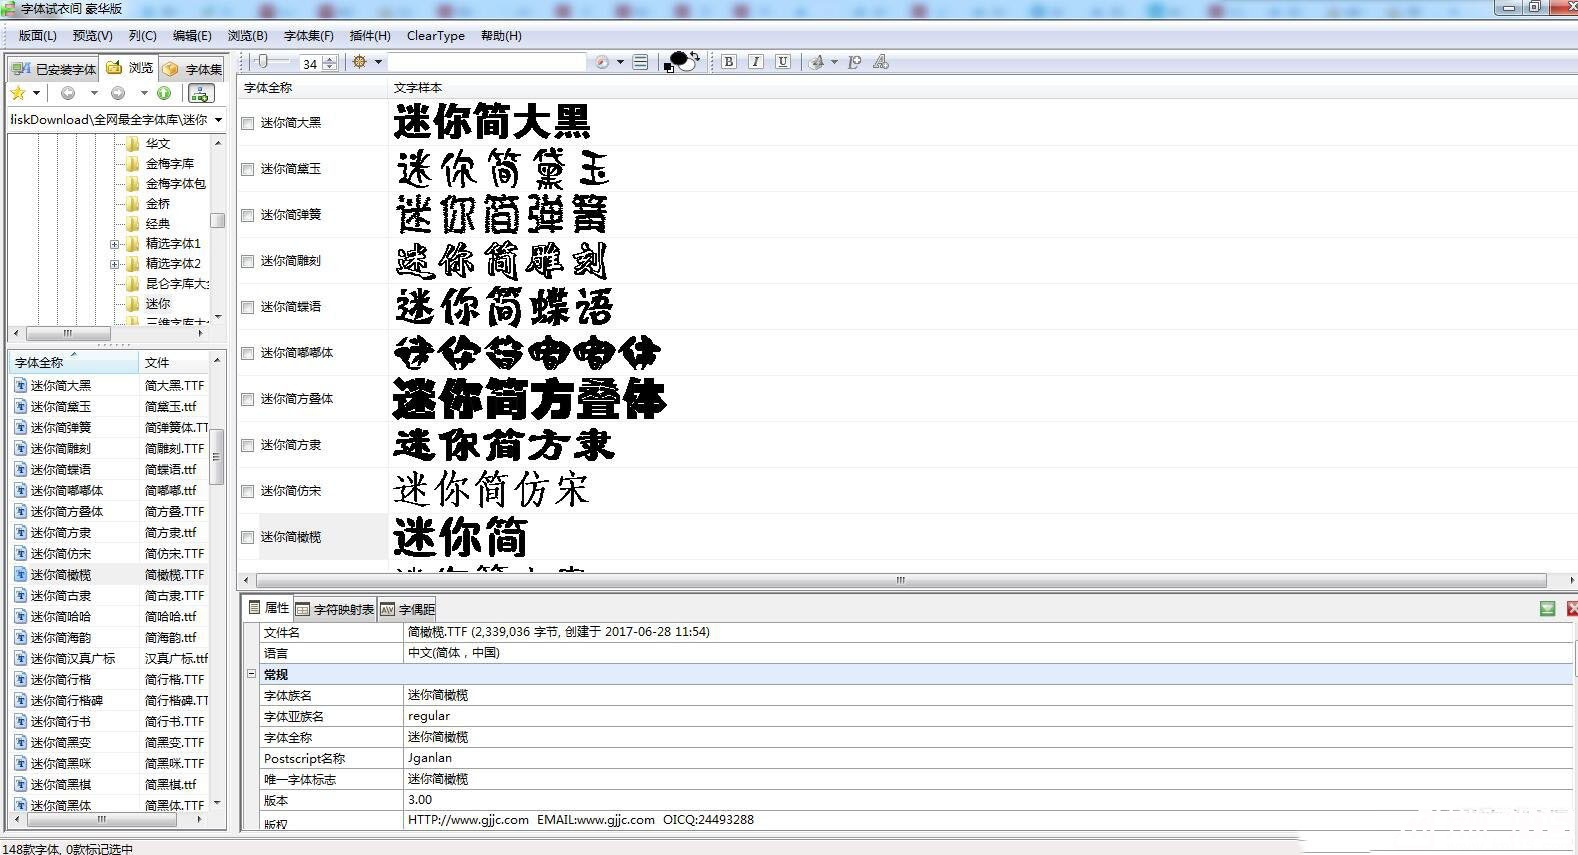
Task: Open the ClearType menu
Action: coord(436,35)
